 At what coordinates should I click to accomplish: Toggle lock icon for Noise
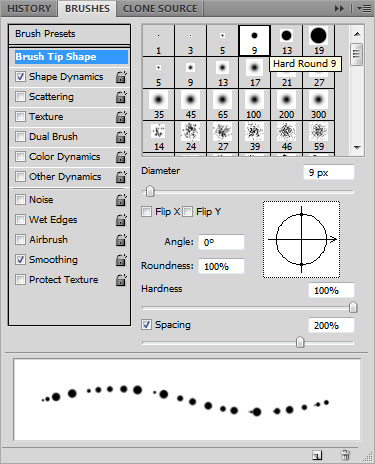121,200
